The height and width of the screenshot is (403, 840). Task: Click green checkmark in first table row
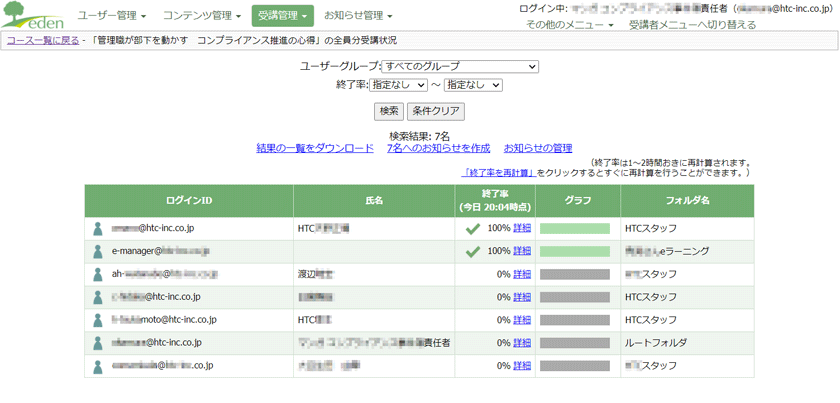tap(472, 228)
